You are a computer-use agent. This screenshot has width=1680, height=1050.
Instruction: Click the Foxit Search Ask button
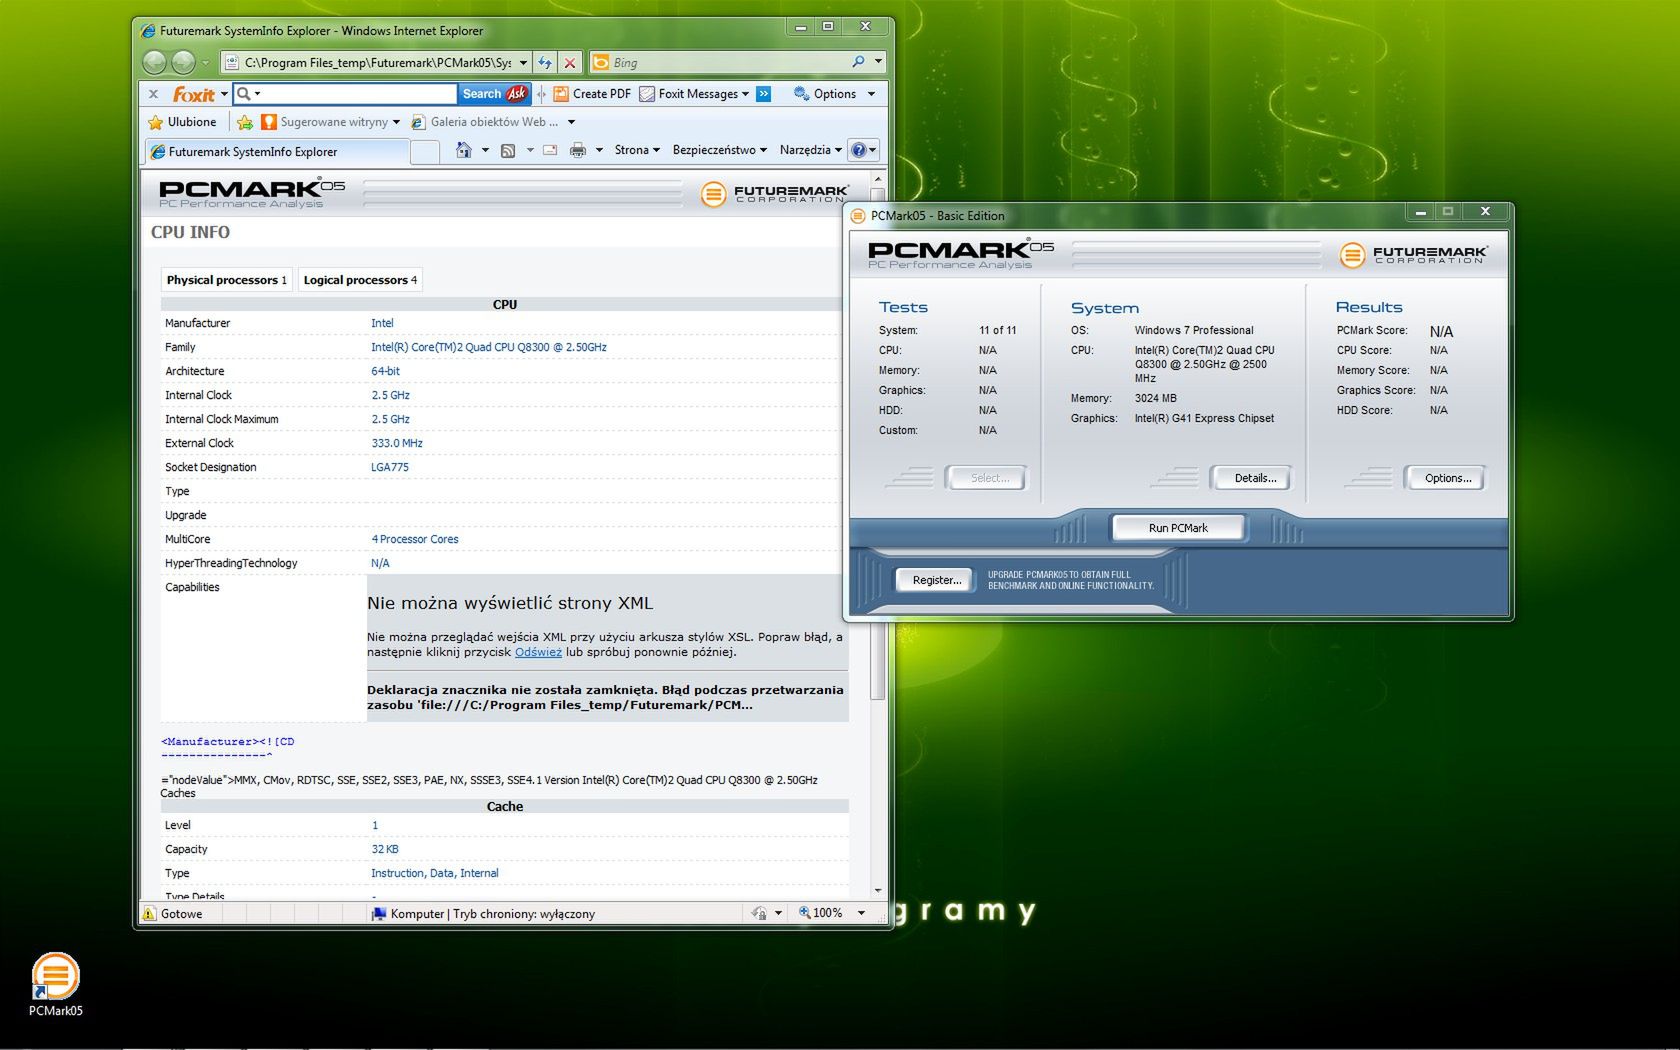(x=494, y=94)
